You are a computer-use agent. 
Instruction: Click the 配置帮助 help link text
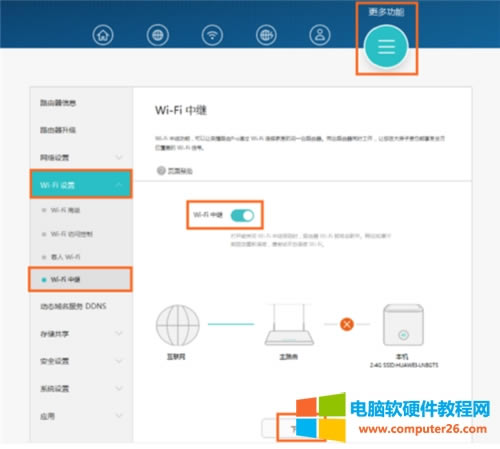pyautogui.click(x=180, y=171)
